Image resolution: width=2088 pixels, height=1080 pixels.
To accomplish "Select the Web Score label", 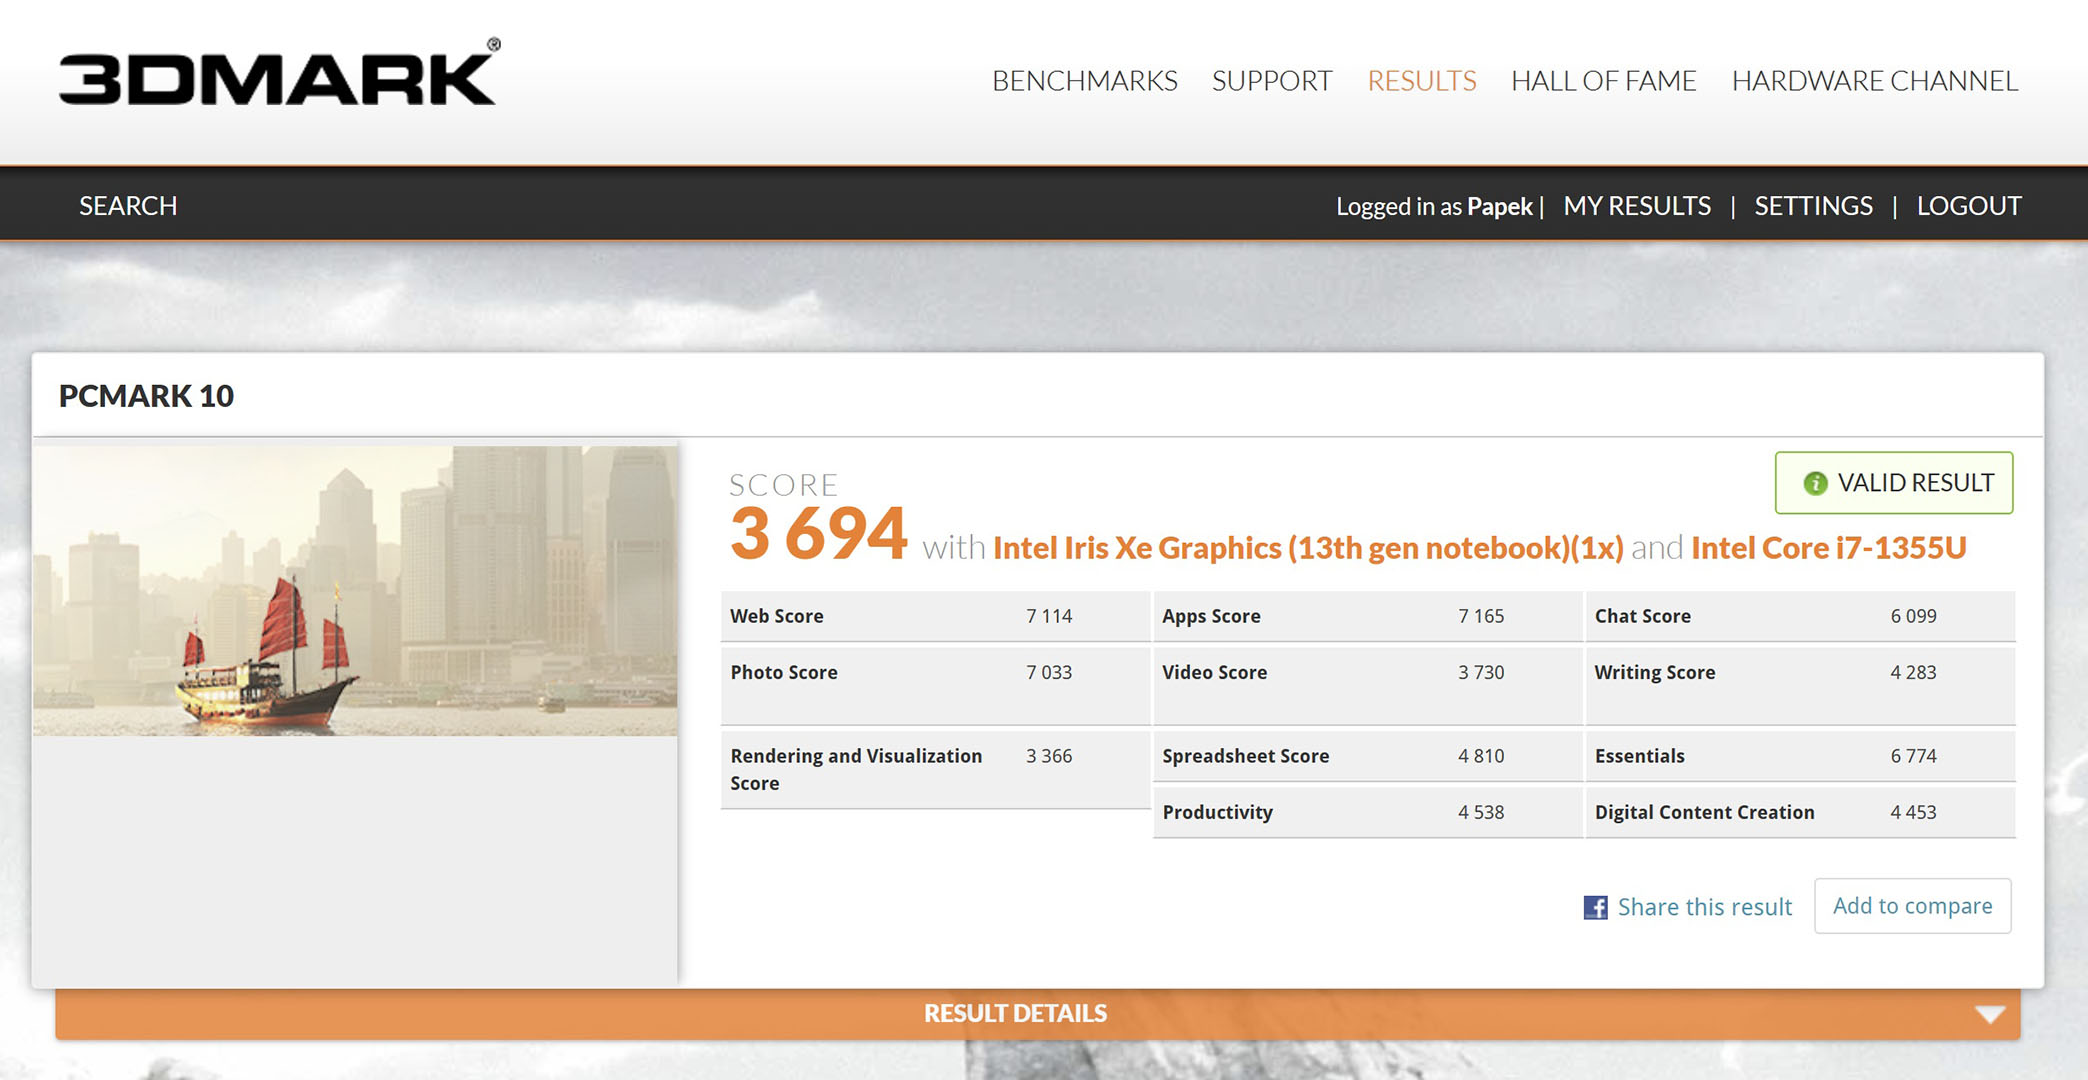I will (x=777, y=616).
